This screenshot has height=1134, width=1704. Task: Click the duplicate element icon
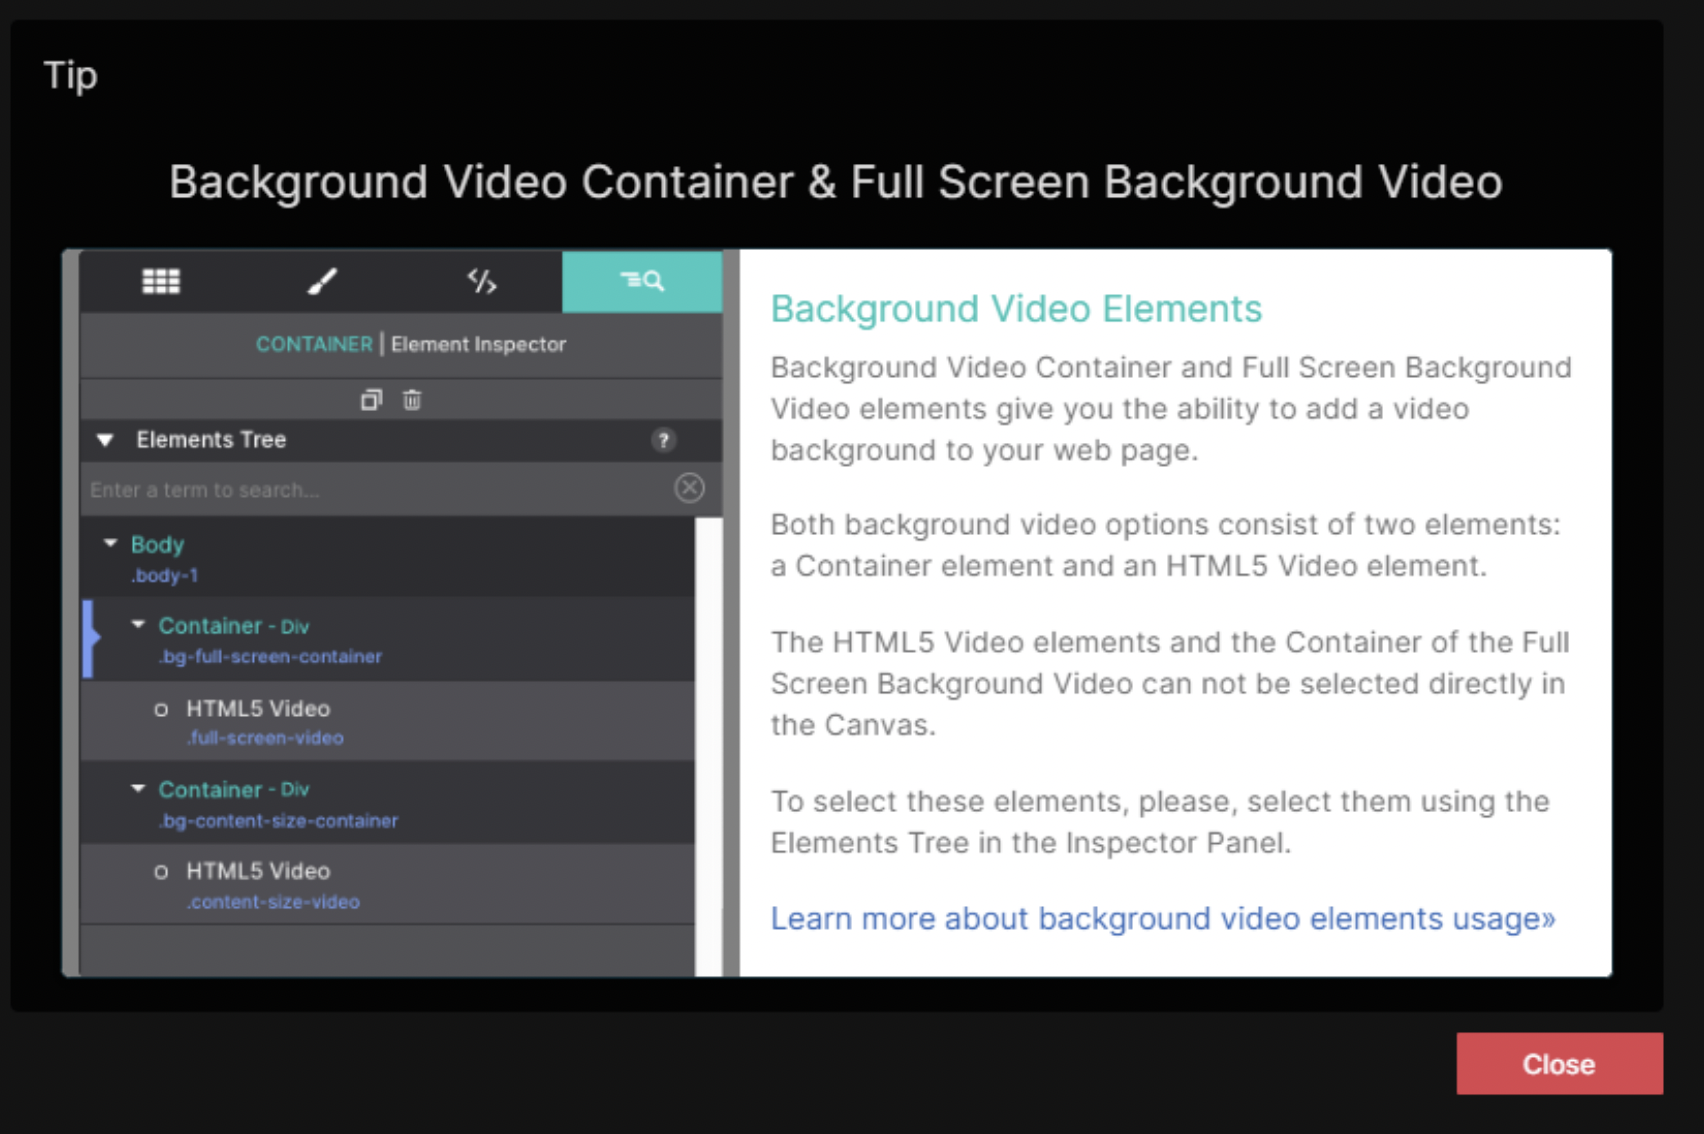(371, 400)
